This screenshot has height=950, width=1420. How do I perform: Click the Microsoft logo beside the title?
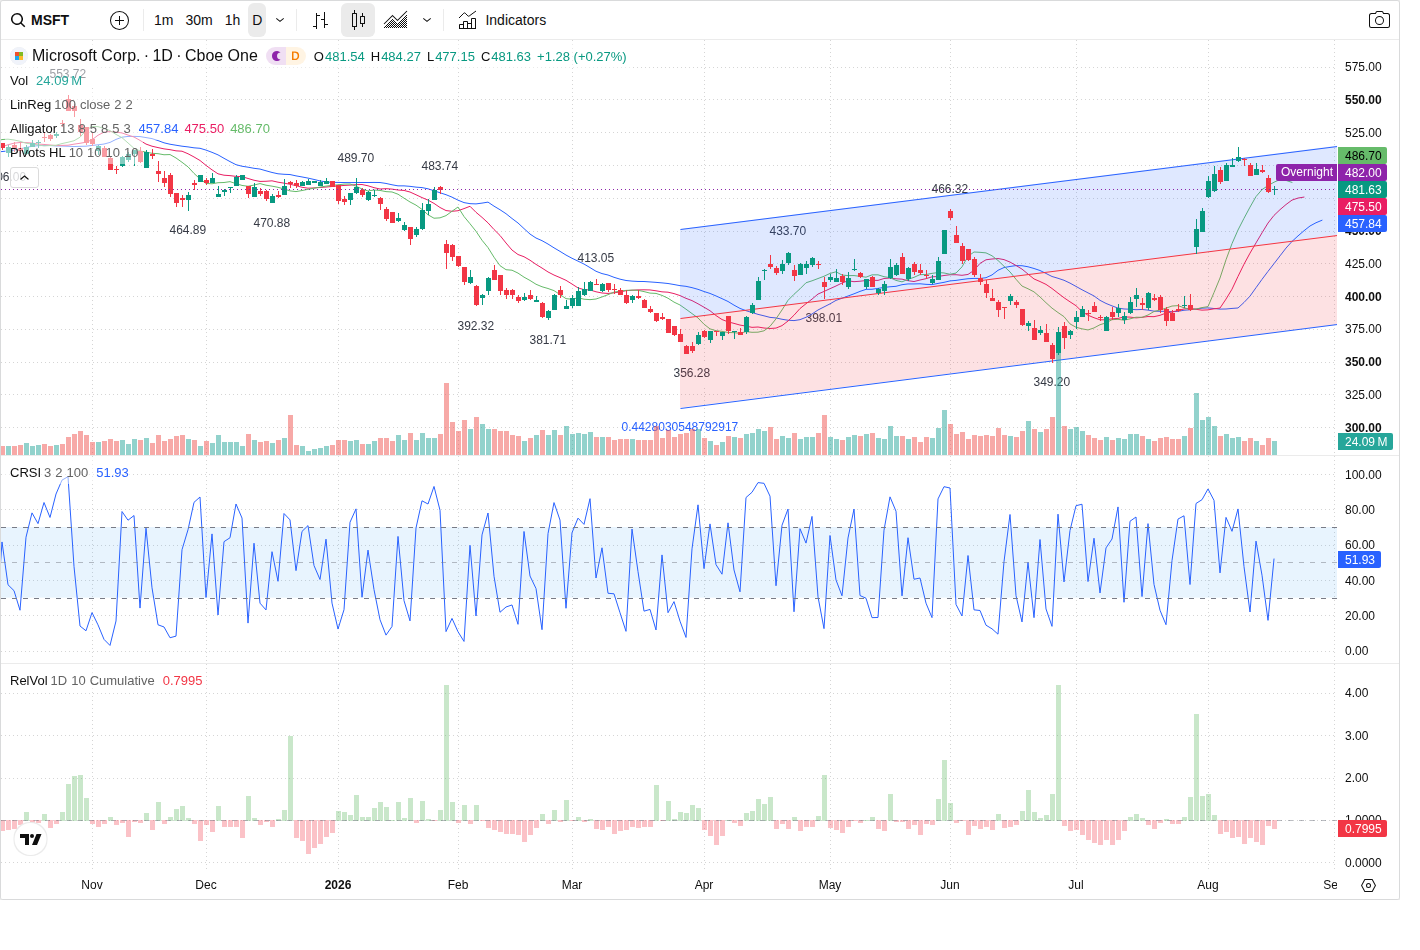pyautogui.click(x=18, y=56)
